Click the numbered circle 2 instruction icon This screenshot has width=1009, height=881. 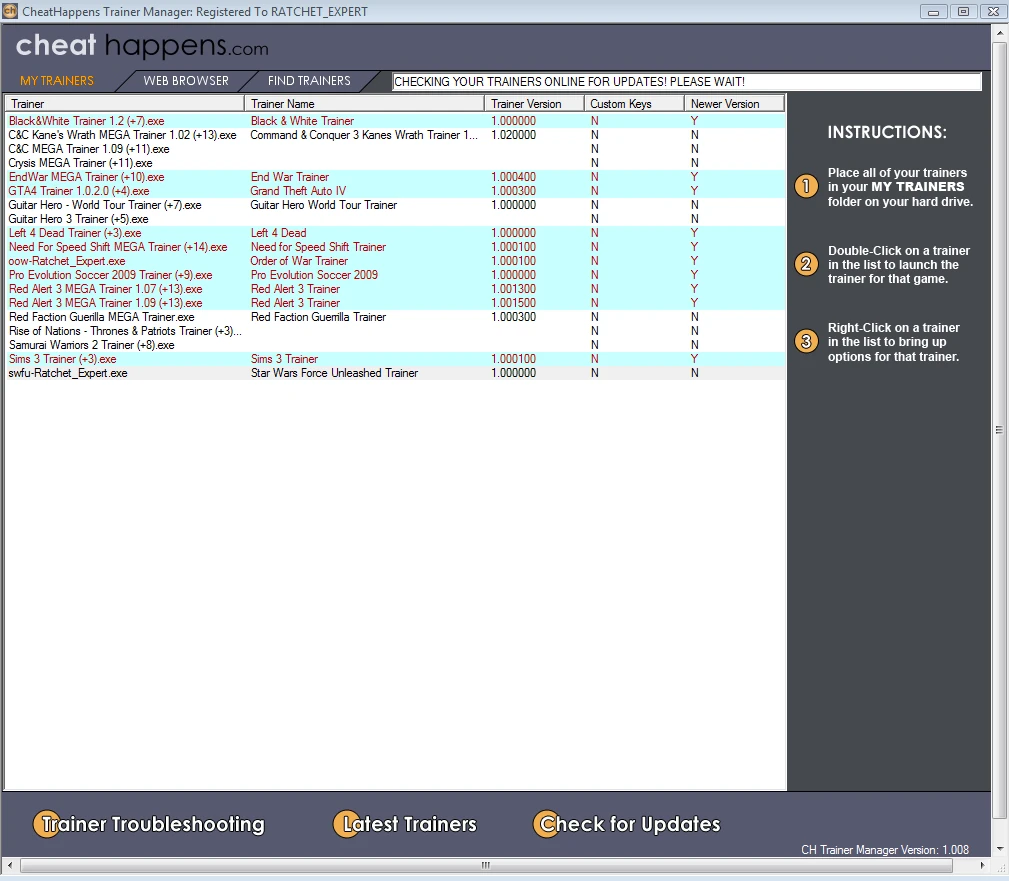click(806, 264)
